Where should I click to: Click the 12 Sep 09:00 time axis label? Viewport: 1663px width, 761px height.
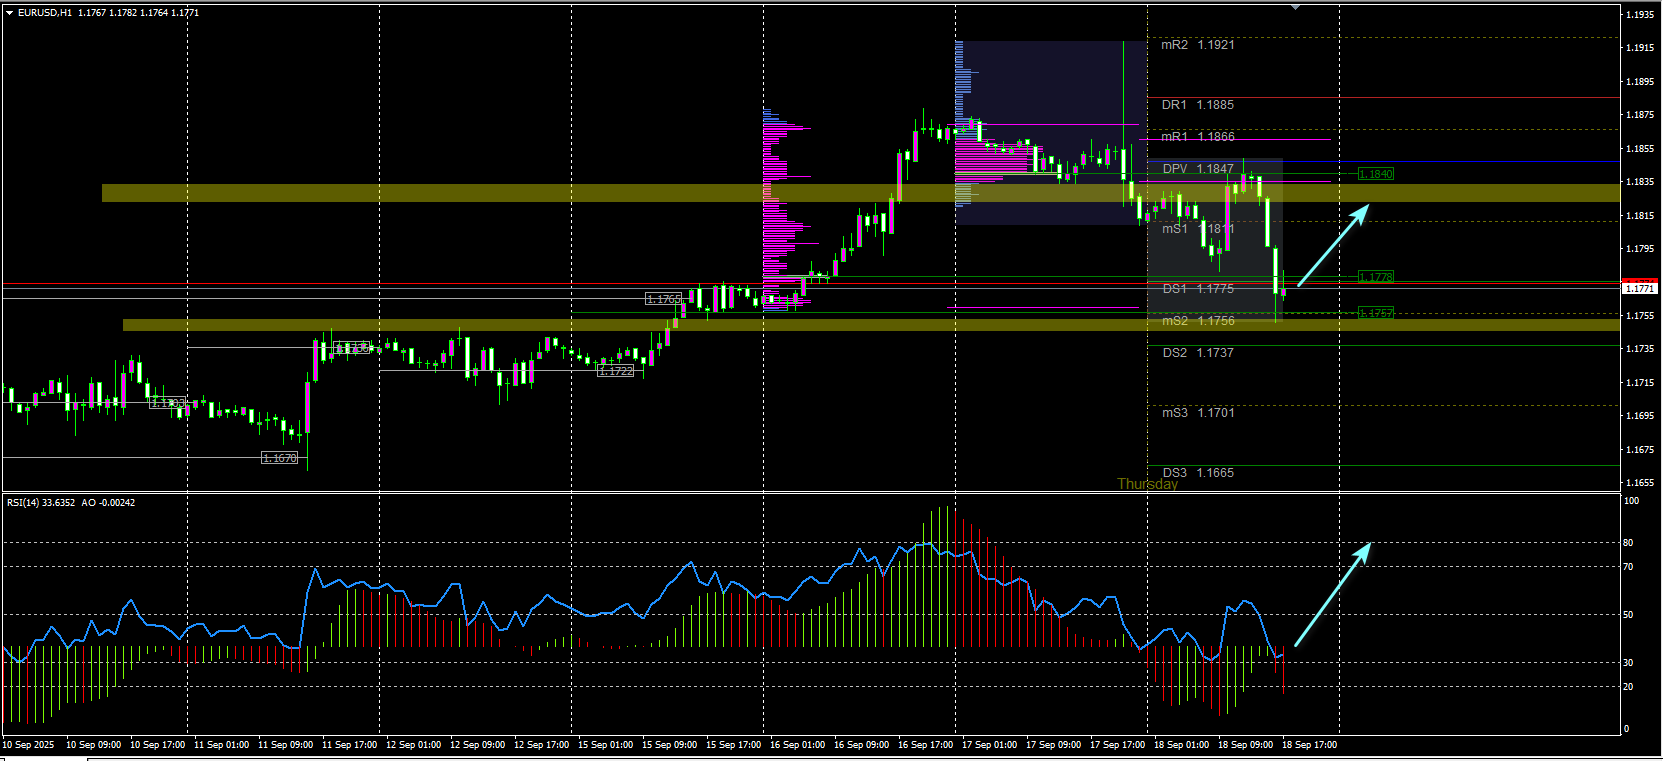[477, 745]
